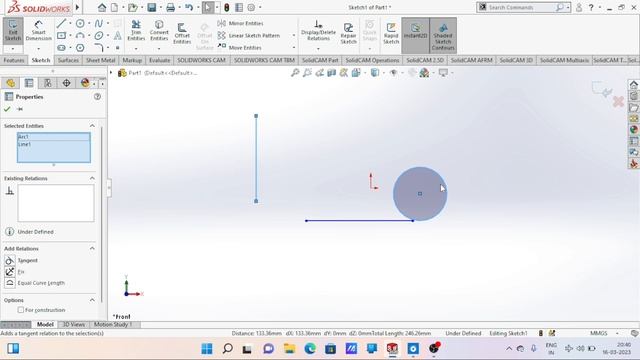Switch to the Markup tab
The width and height of the screenshot is (640, 360).
point(132,60)
